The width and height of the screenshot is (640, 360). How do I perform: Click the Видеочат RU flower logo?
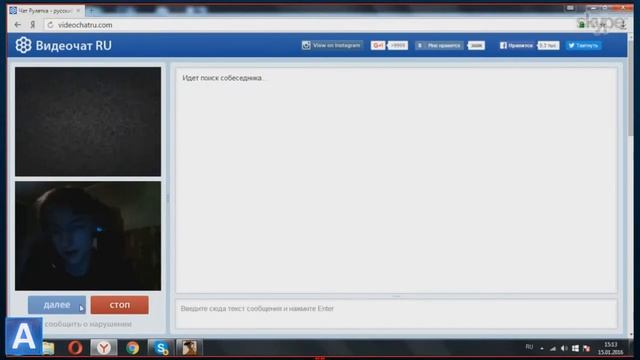pyautogui.click(x=23, y=45)
